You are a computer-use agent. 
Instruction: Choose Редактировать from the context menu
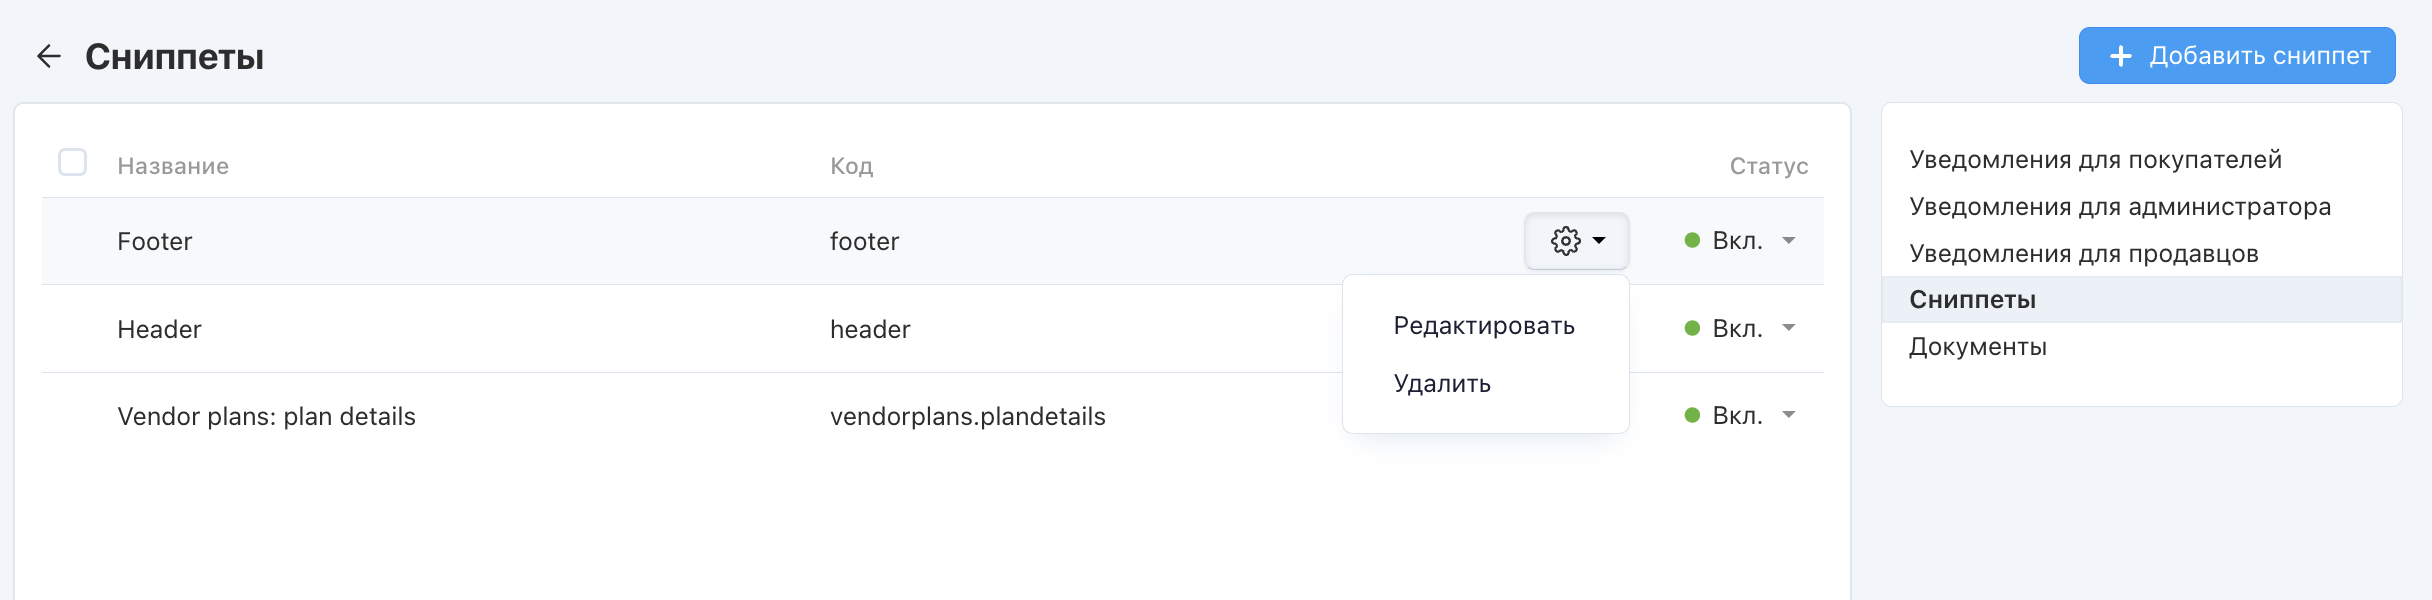coord(1484,326)
